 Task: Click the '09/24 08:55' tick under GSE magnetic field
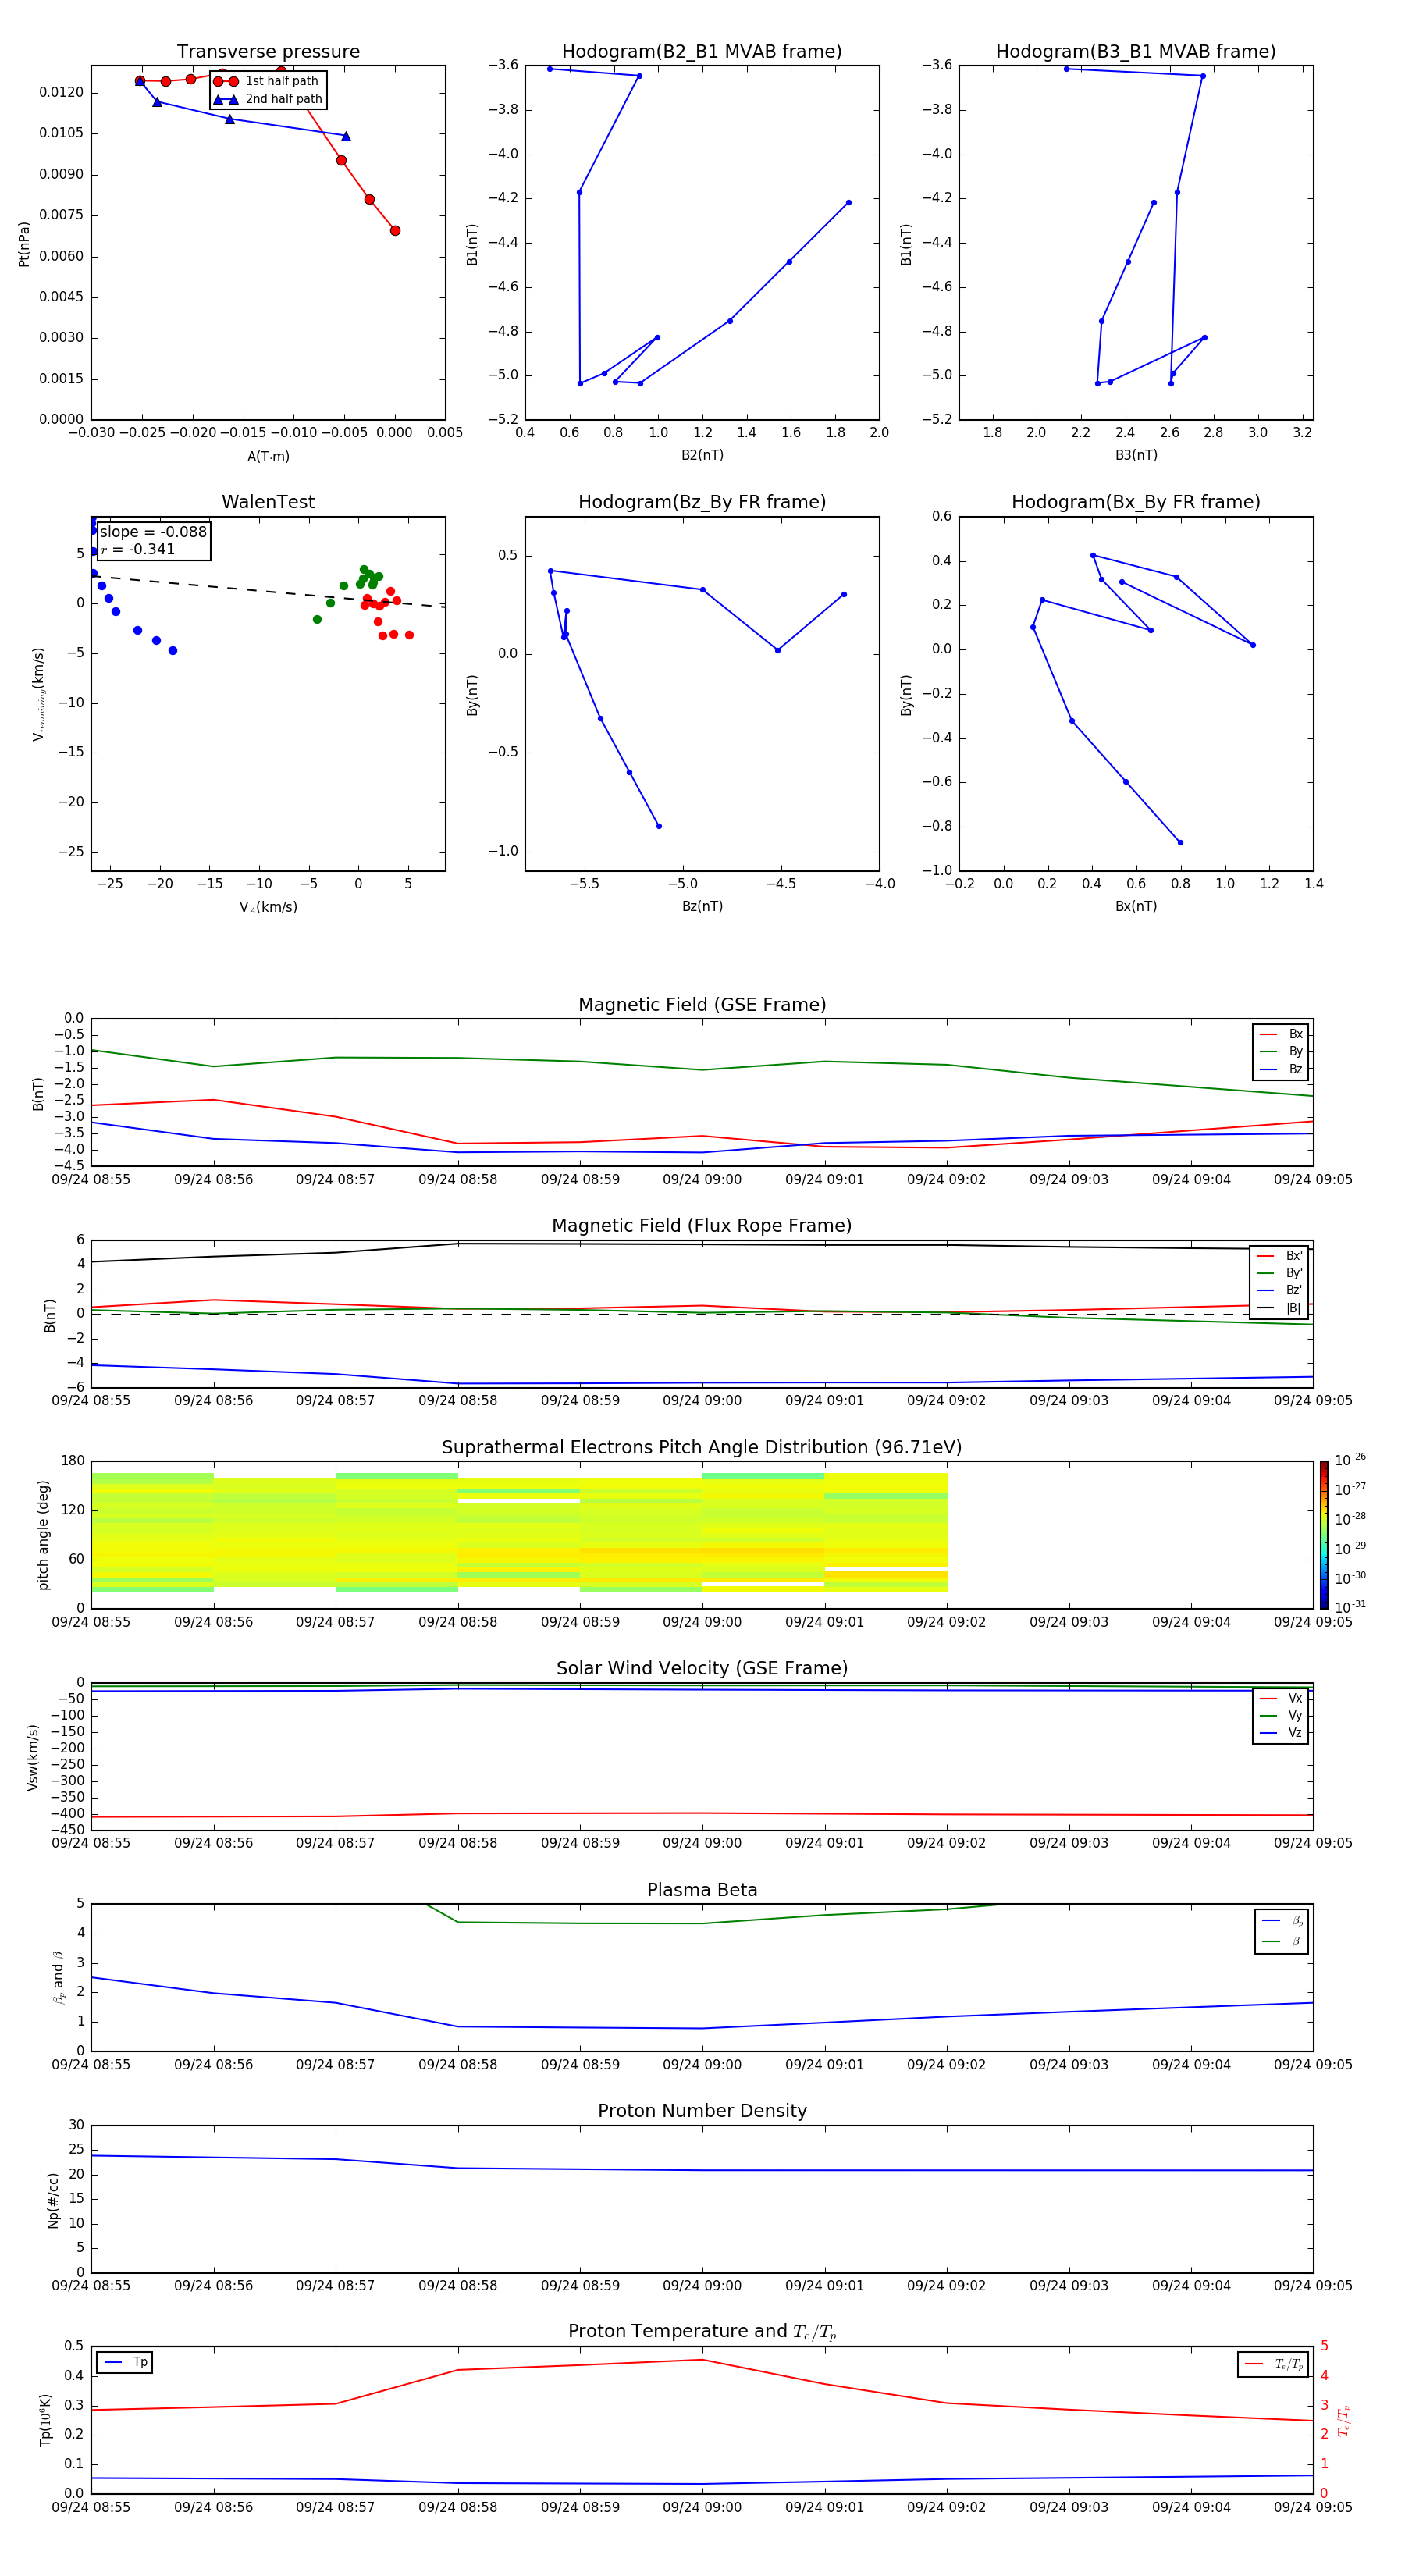(91, 1180)
